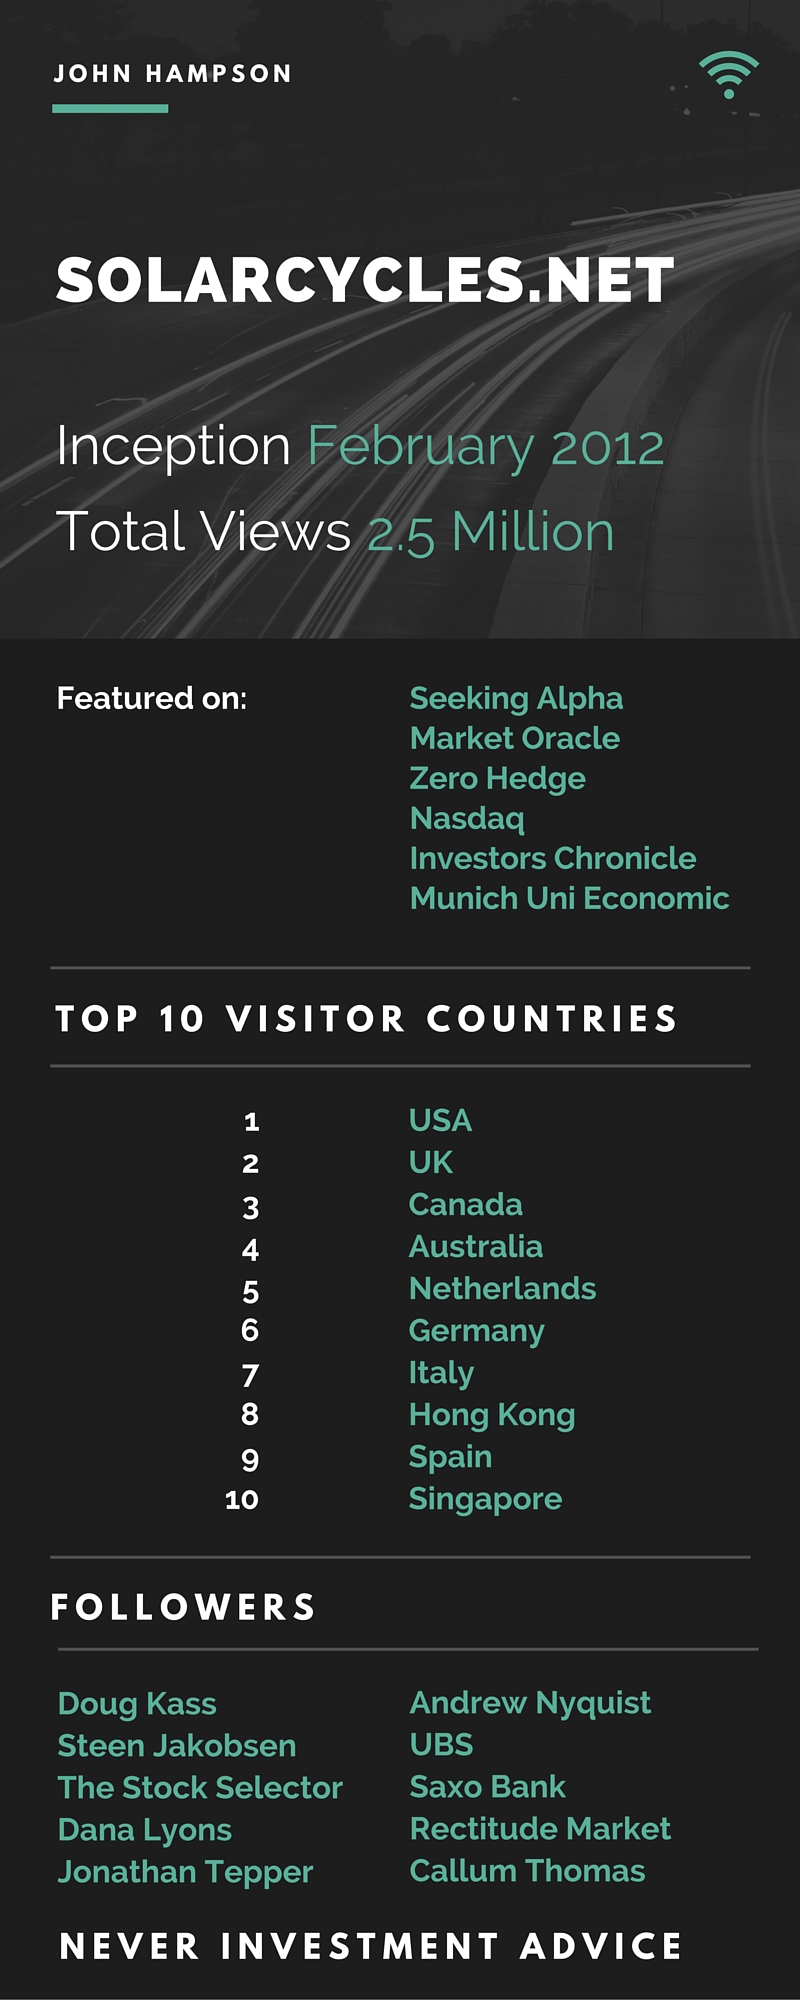The image size is (800, 2000).
Task: Click the John Hampson author name
Action: click(172, 74)
